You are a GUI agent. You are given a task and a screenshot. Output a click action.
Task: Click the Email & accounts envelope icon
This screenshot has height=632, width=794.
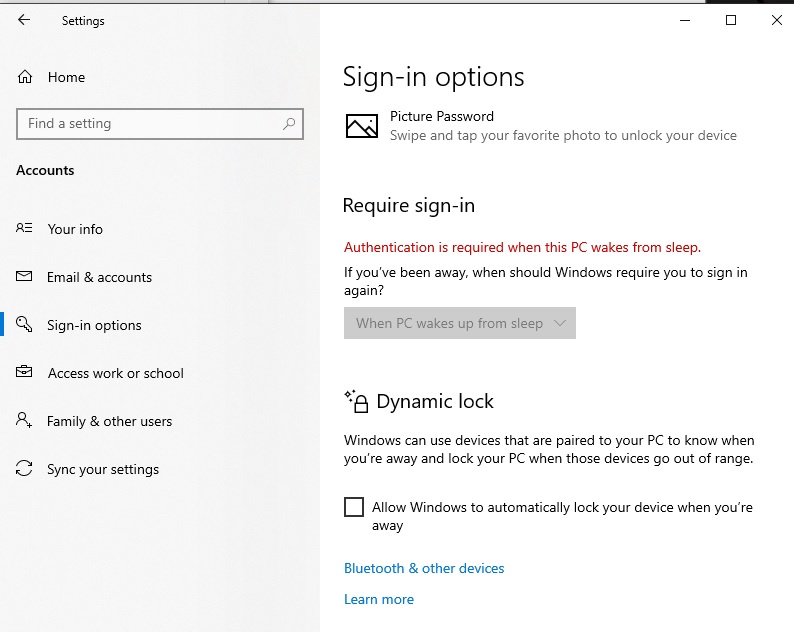click(25, 277)
